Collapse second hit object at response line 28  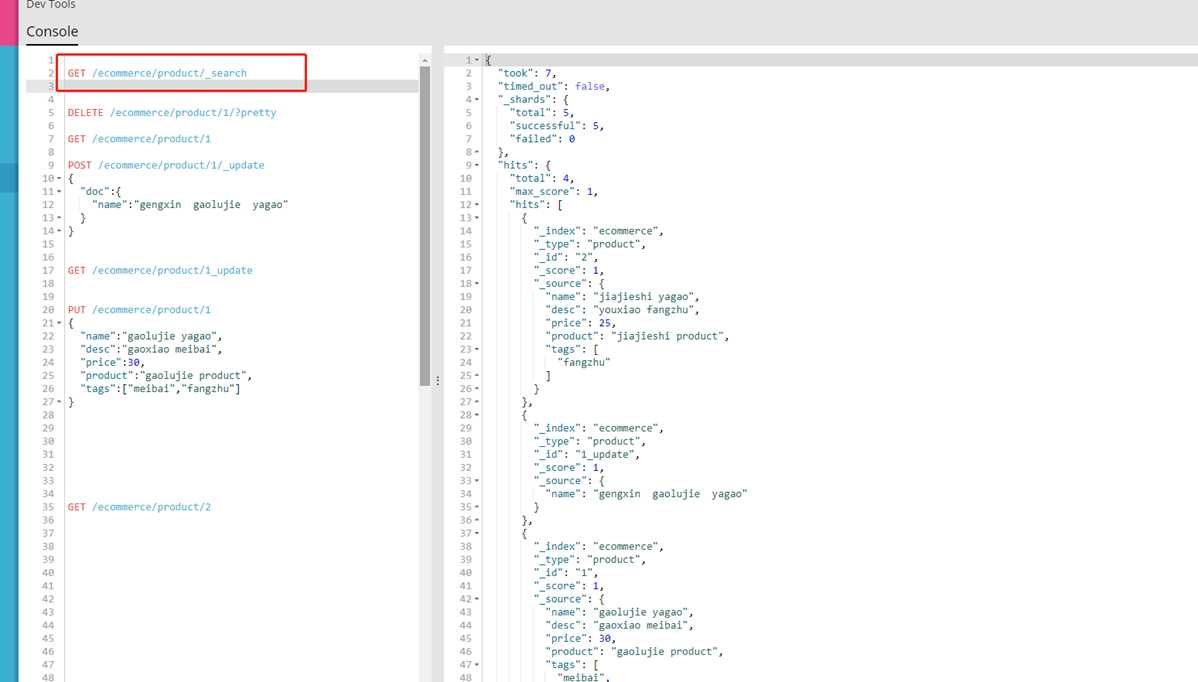pyautogui.click(x=478, y=415)
